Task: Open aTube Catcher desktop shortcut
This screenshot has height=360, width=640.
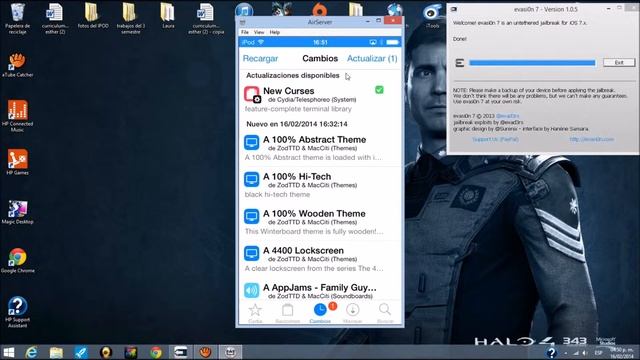Action: (18, 64)
